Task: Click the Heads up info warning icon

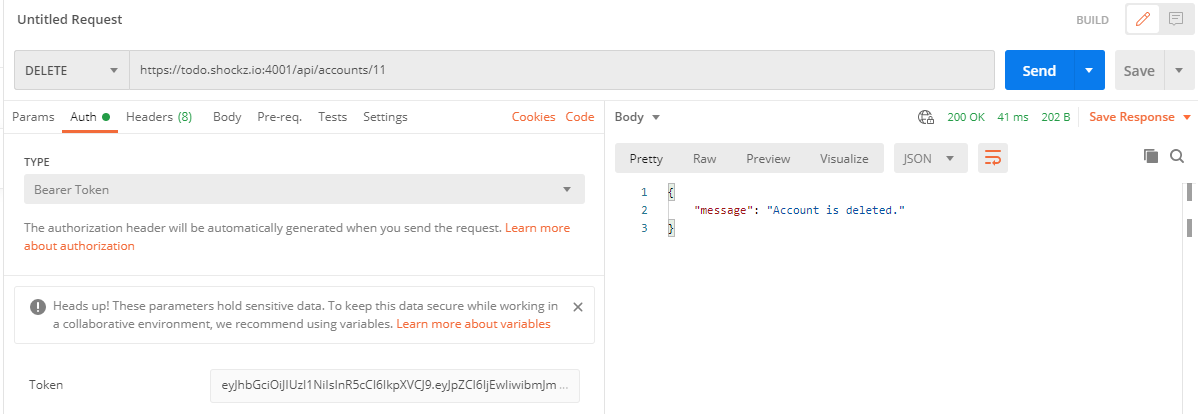Action: [x=38, y=307]
